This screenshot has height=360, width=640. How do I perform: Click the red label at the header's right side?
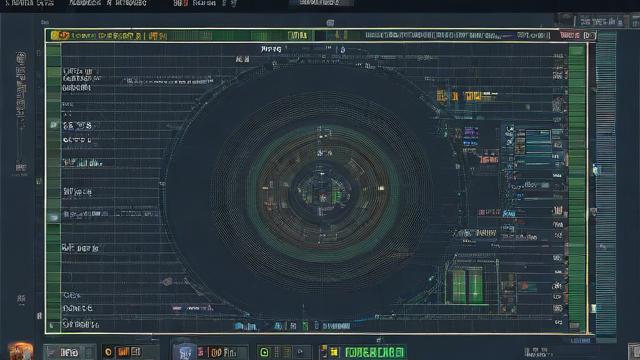[570, 36]
